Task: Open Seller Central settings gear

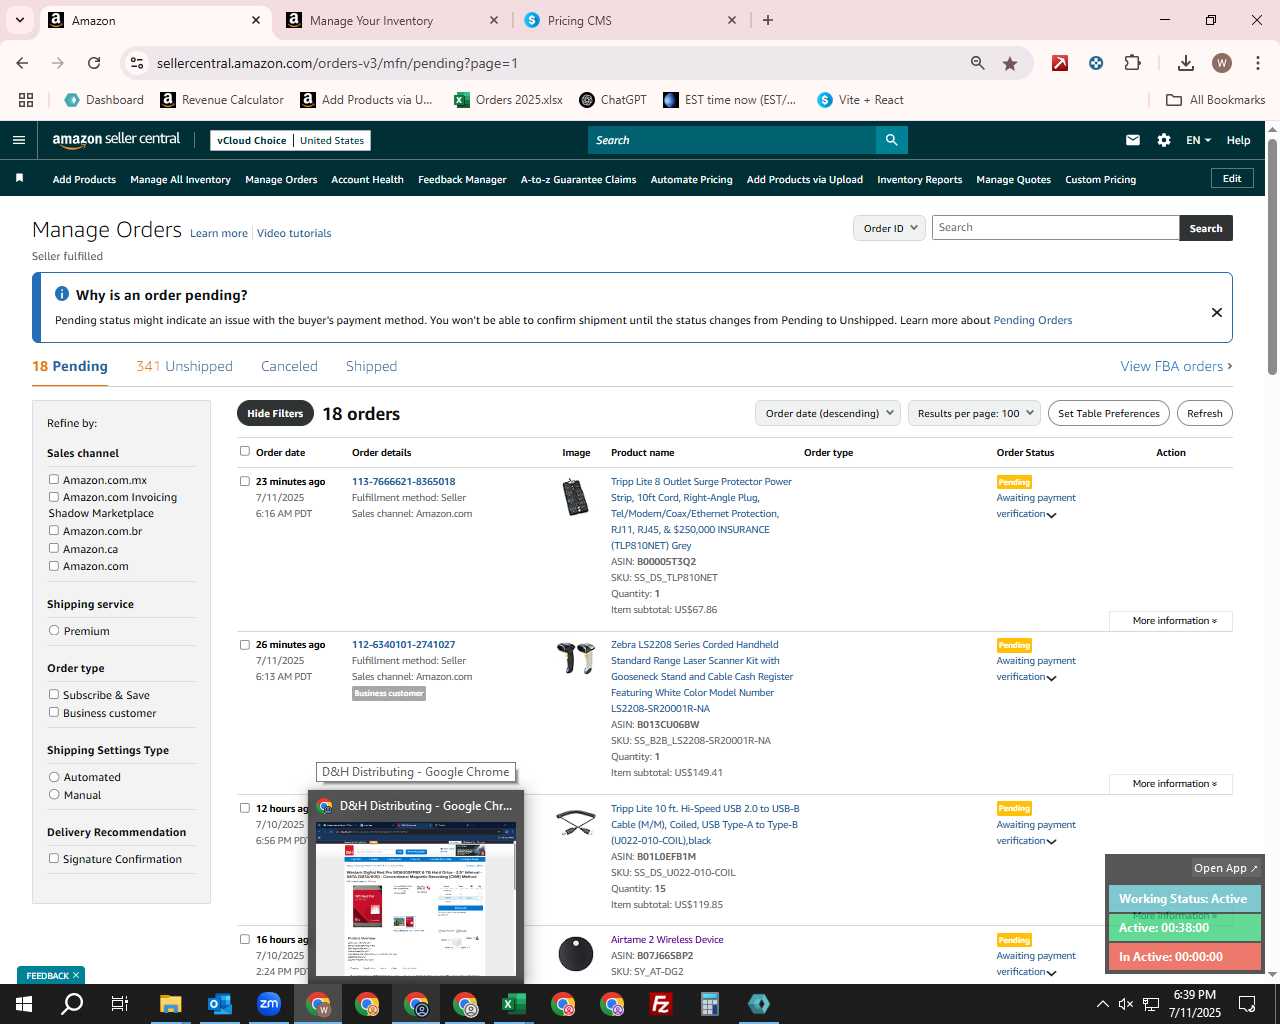Action: tap(1164, 140)
